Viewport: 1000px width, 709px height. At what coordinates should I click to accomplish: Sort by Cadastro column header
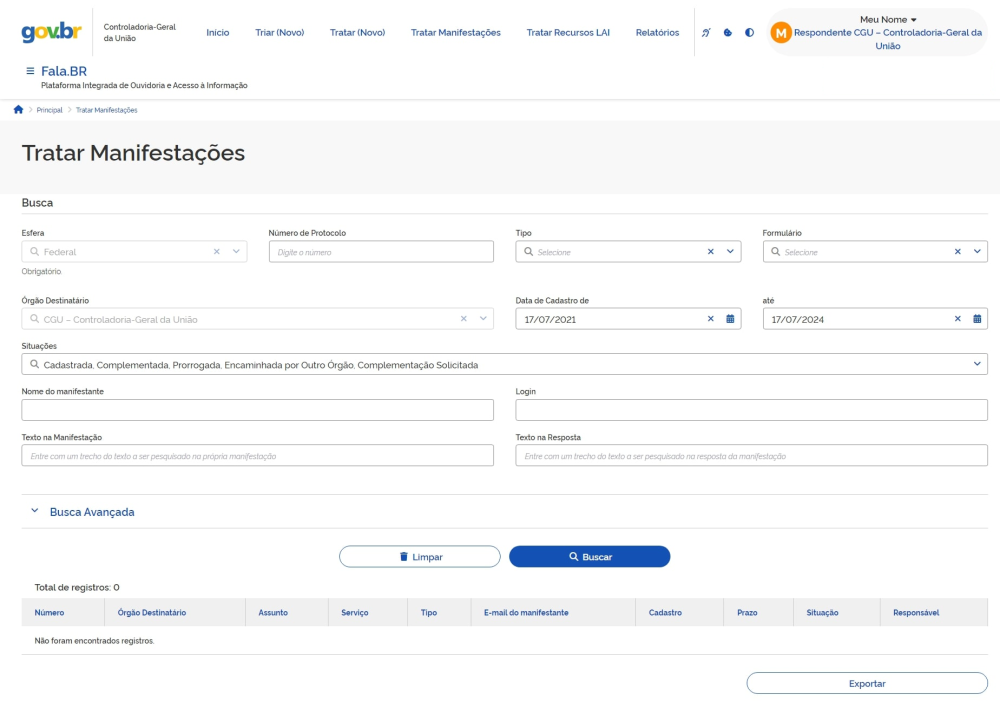665,613
